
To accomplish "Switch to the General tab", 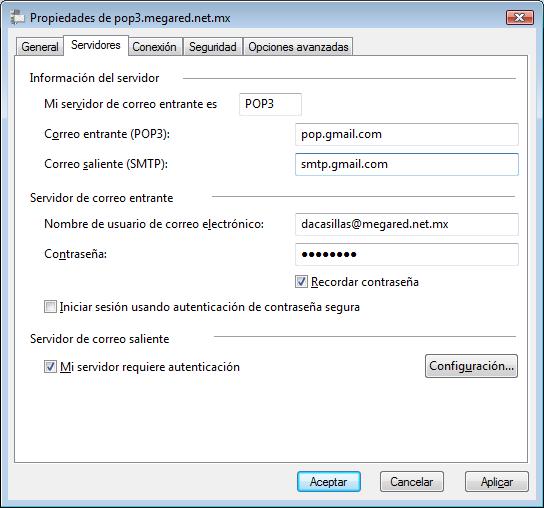I will 40,47.
